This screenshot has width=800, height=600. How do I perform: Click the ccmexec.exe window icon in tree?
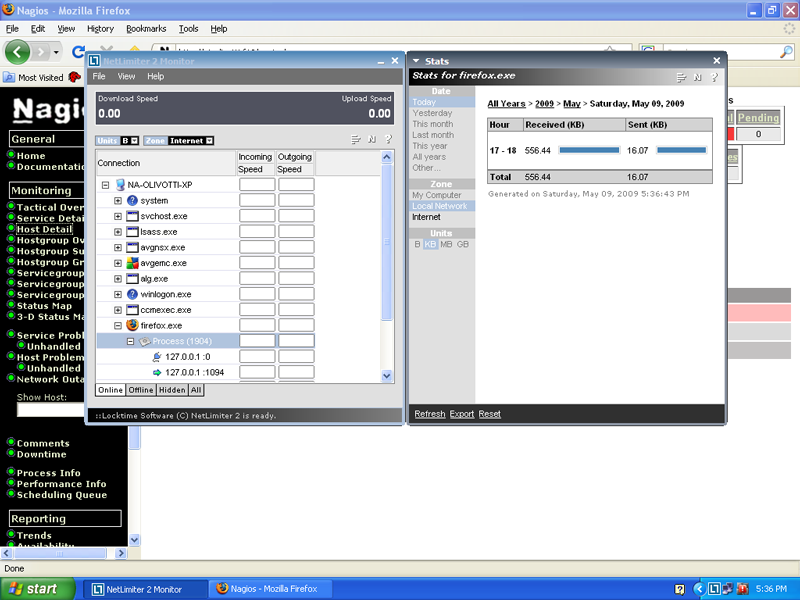pos(133,310)
